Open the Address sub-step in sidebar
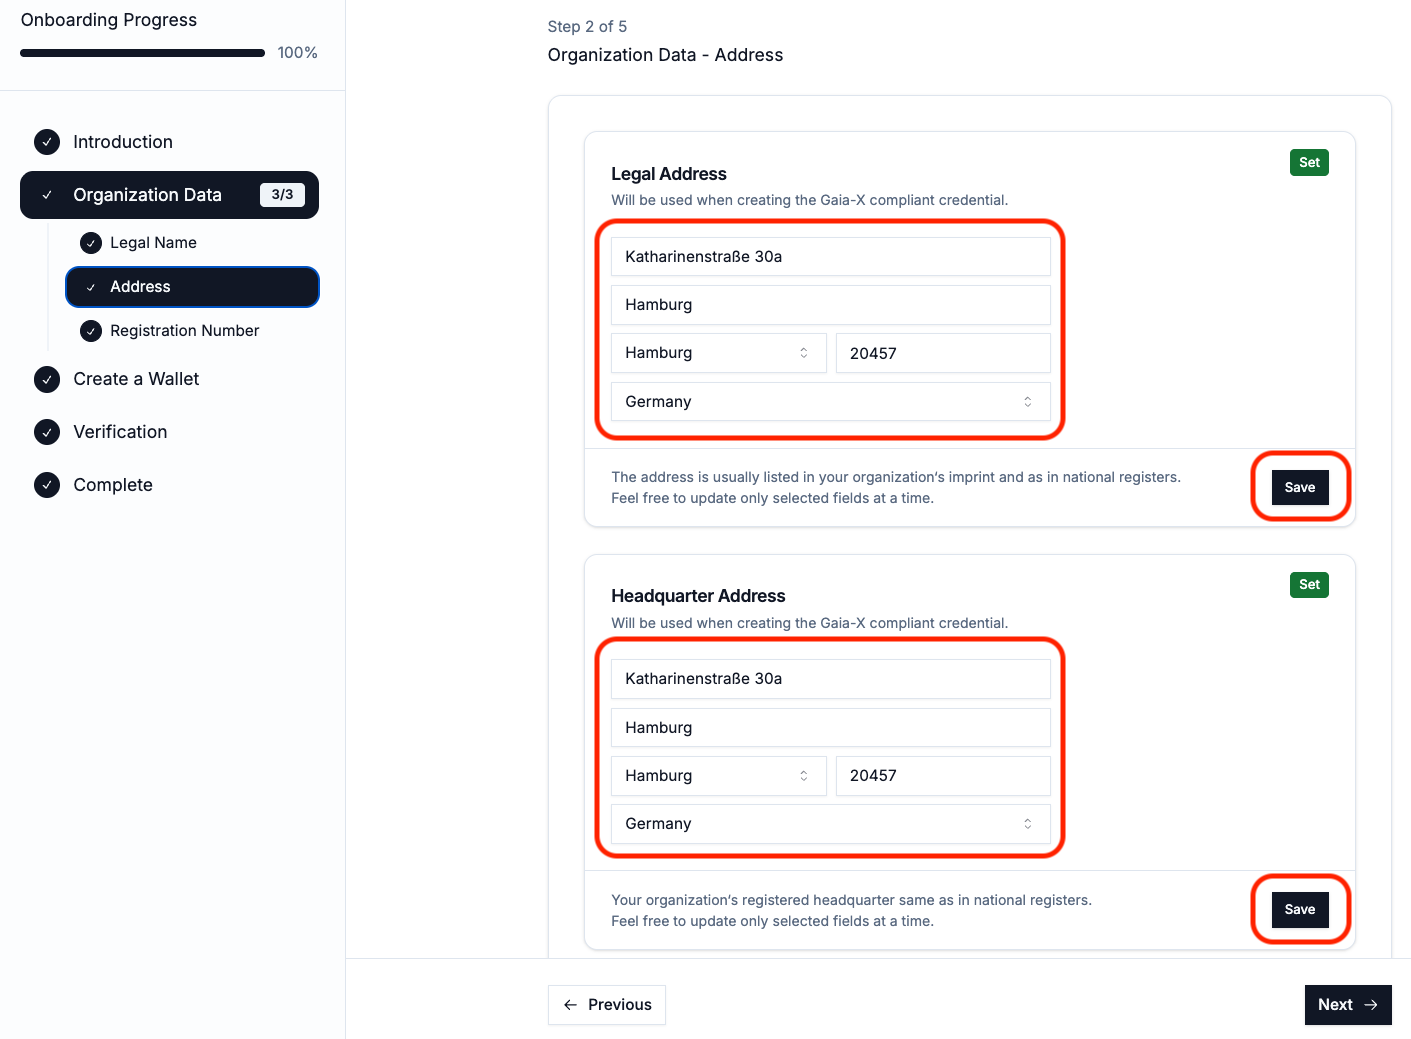The width and height of the screenshot is (1411, 1039). (192, 287)
